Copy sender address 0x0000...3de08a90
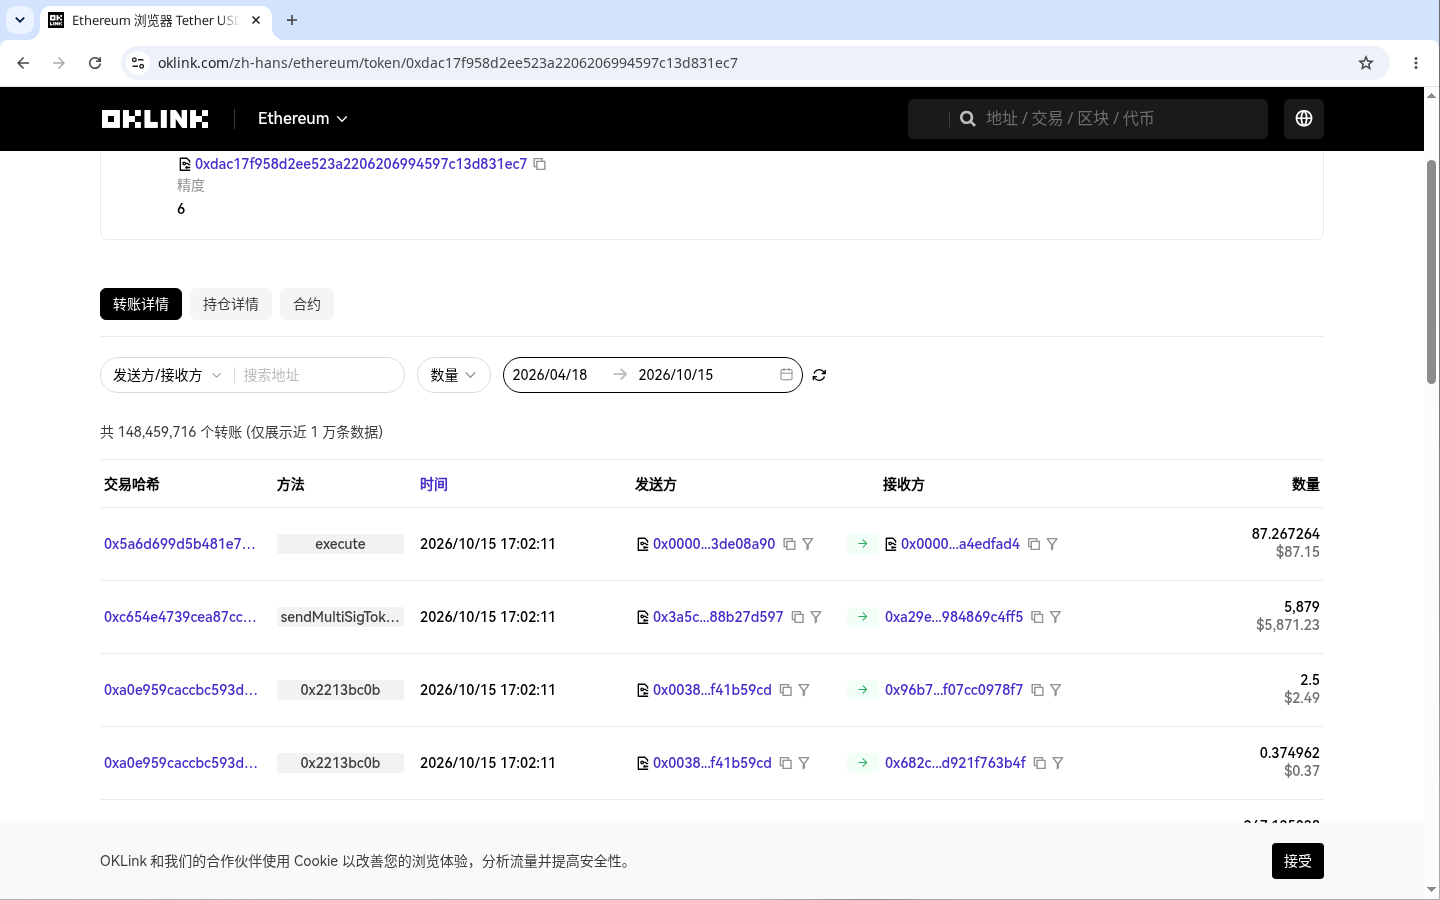 click(789, 544)
